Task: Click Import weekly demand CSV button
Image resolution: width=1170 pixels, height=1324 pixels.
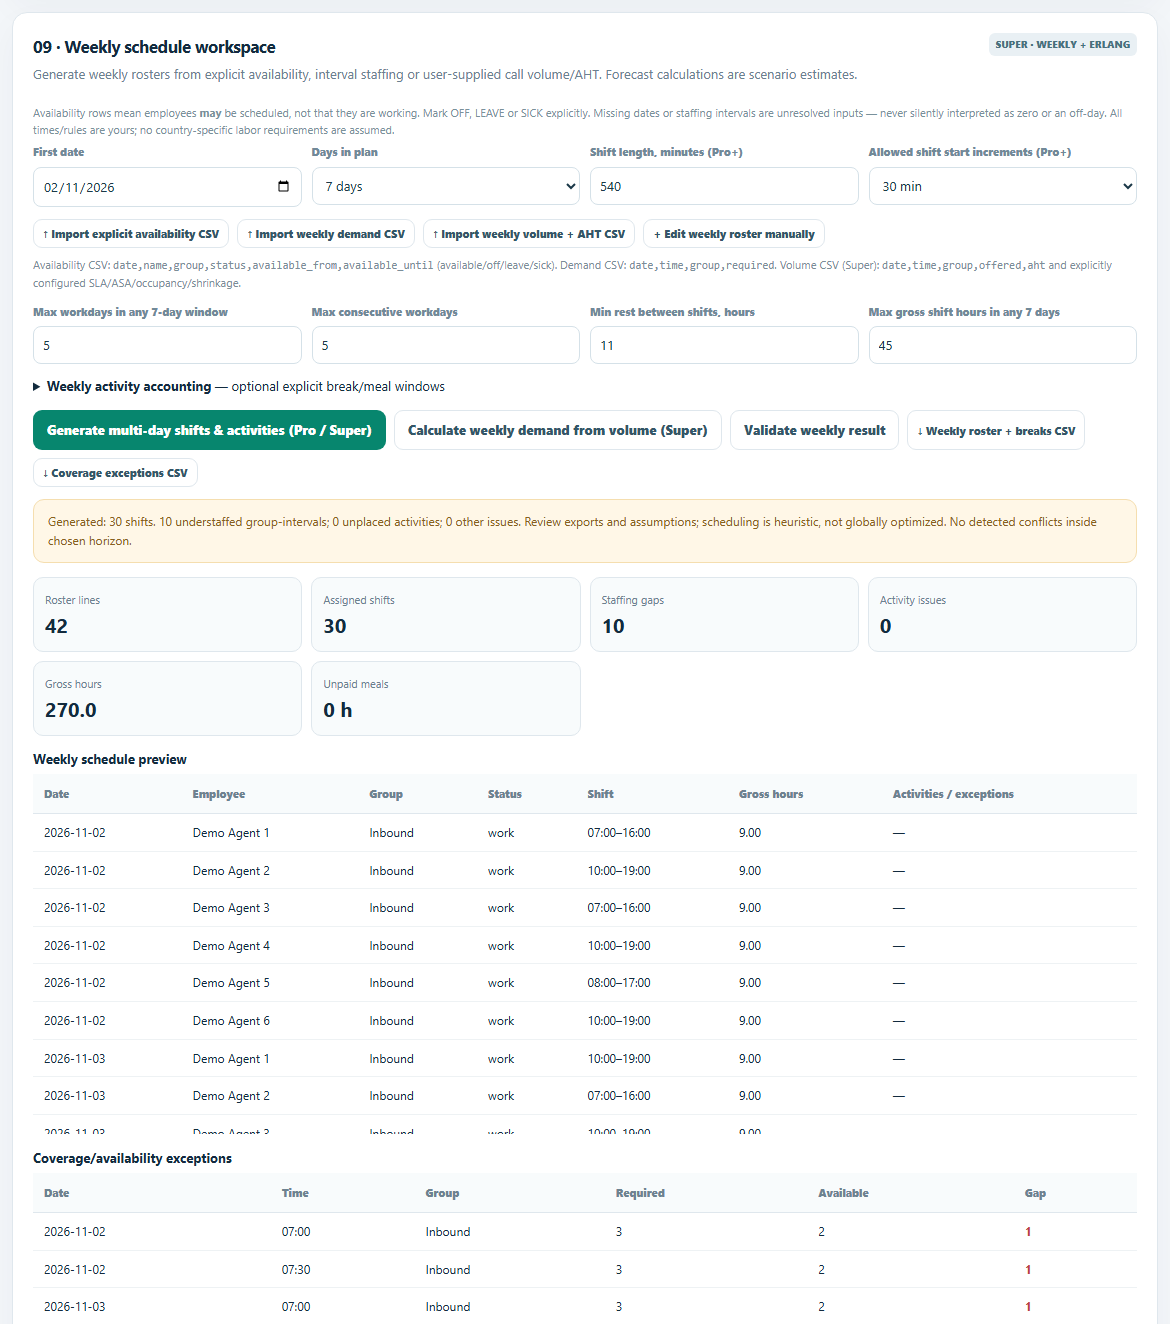Action: [326, 234]
